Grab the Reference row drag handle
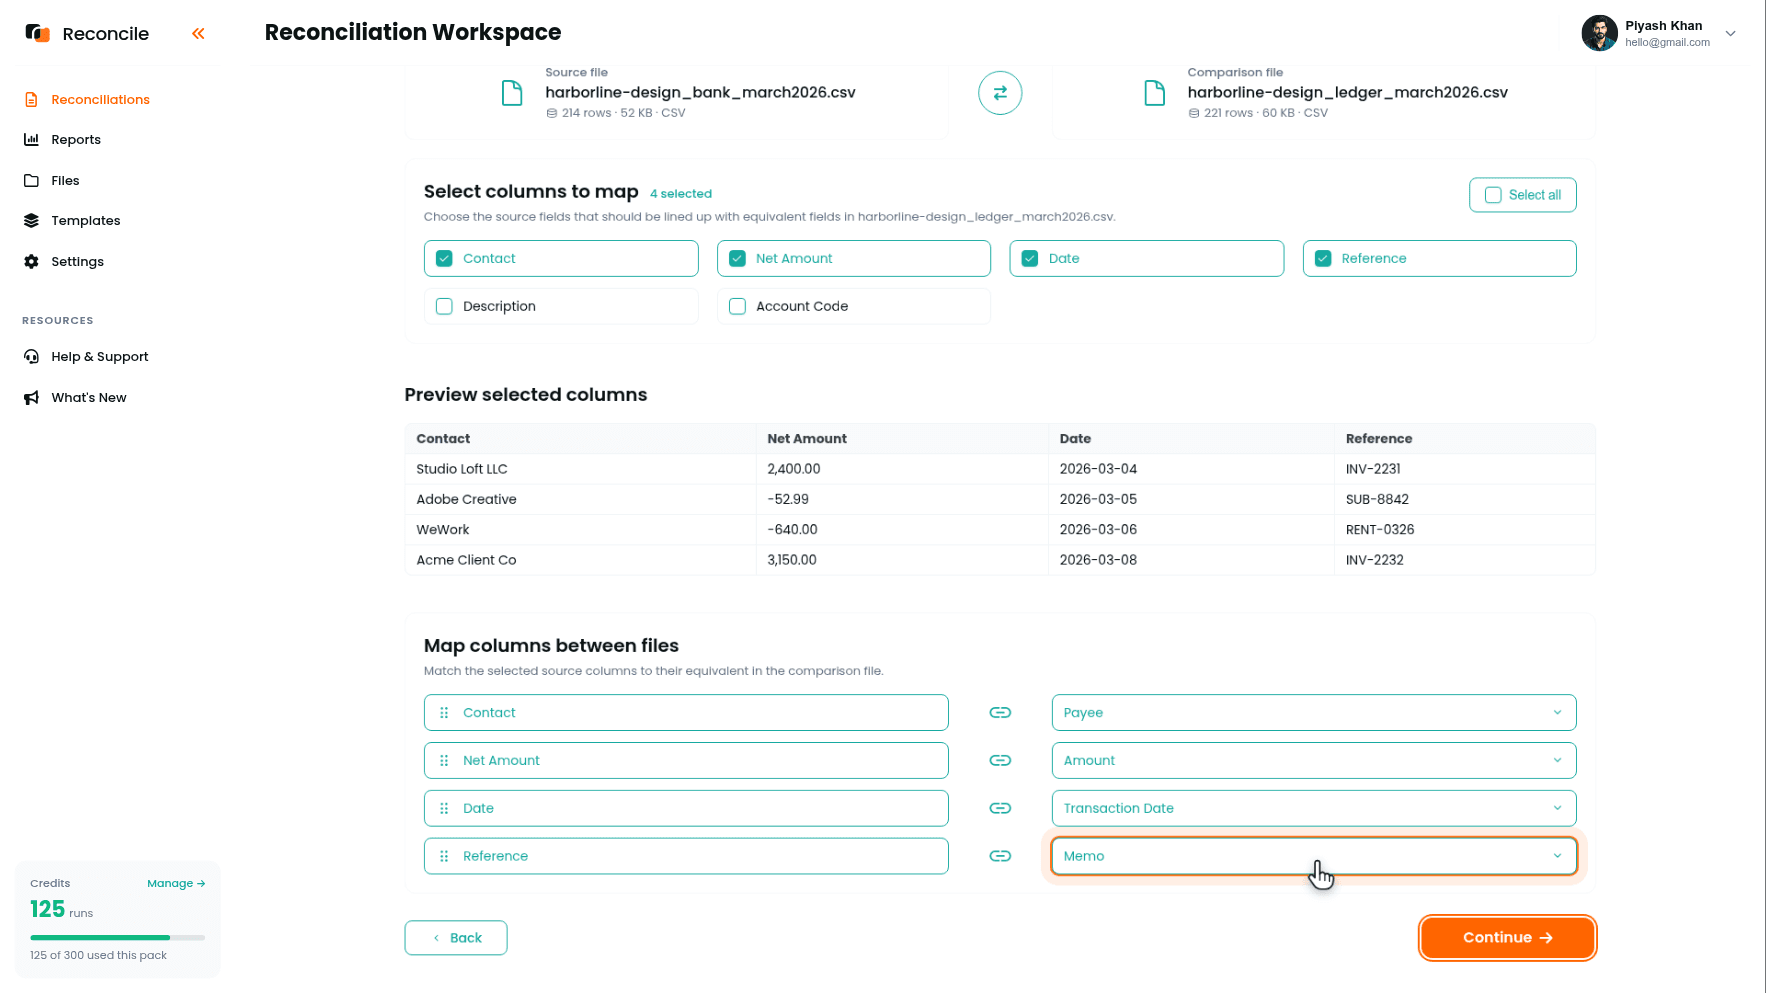Viewport: 1766px width, 993px height. pyautogui.click(x=444, y=856)
